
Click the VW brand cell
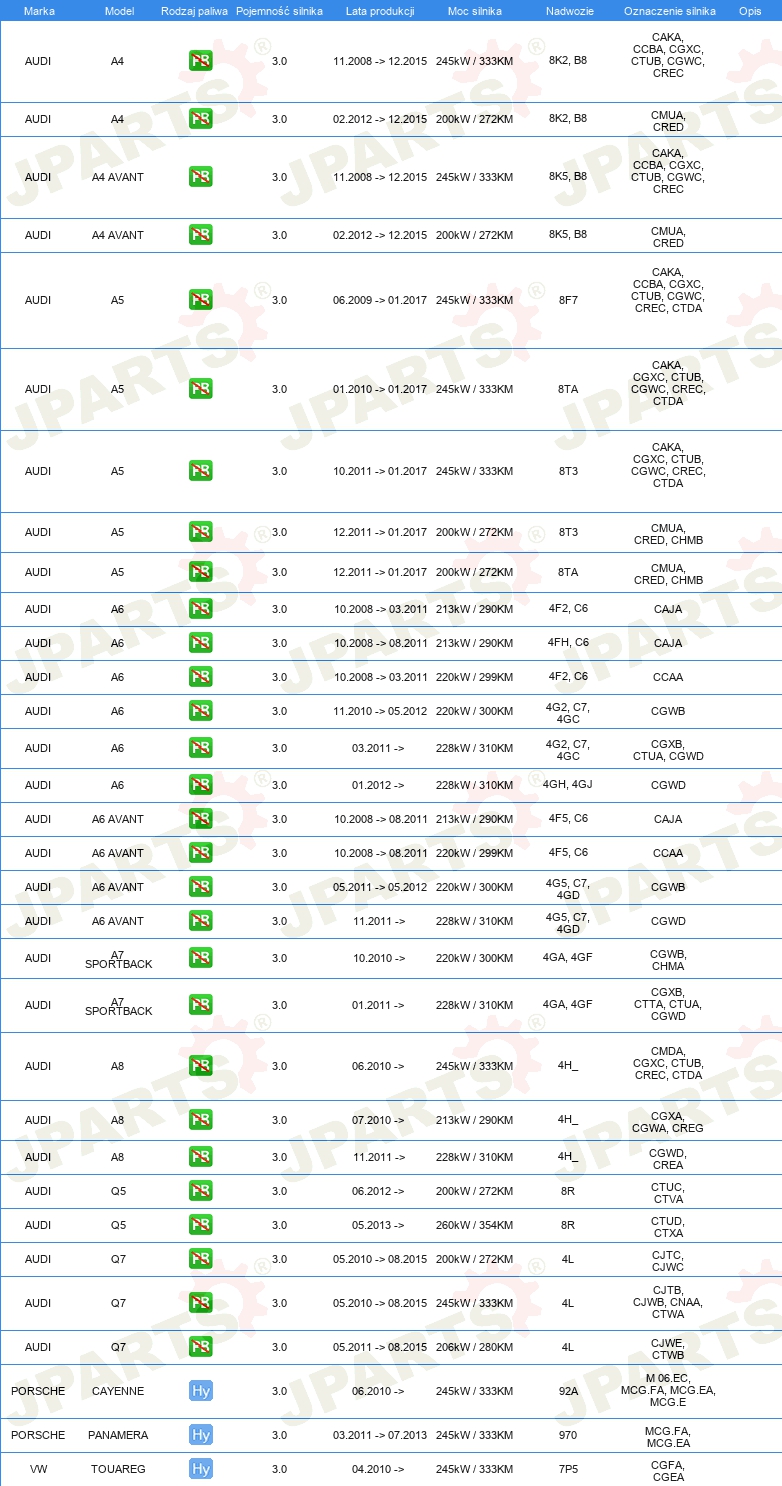pos(38,1469)
